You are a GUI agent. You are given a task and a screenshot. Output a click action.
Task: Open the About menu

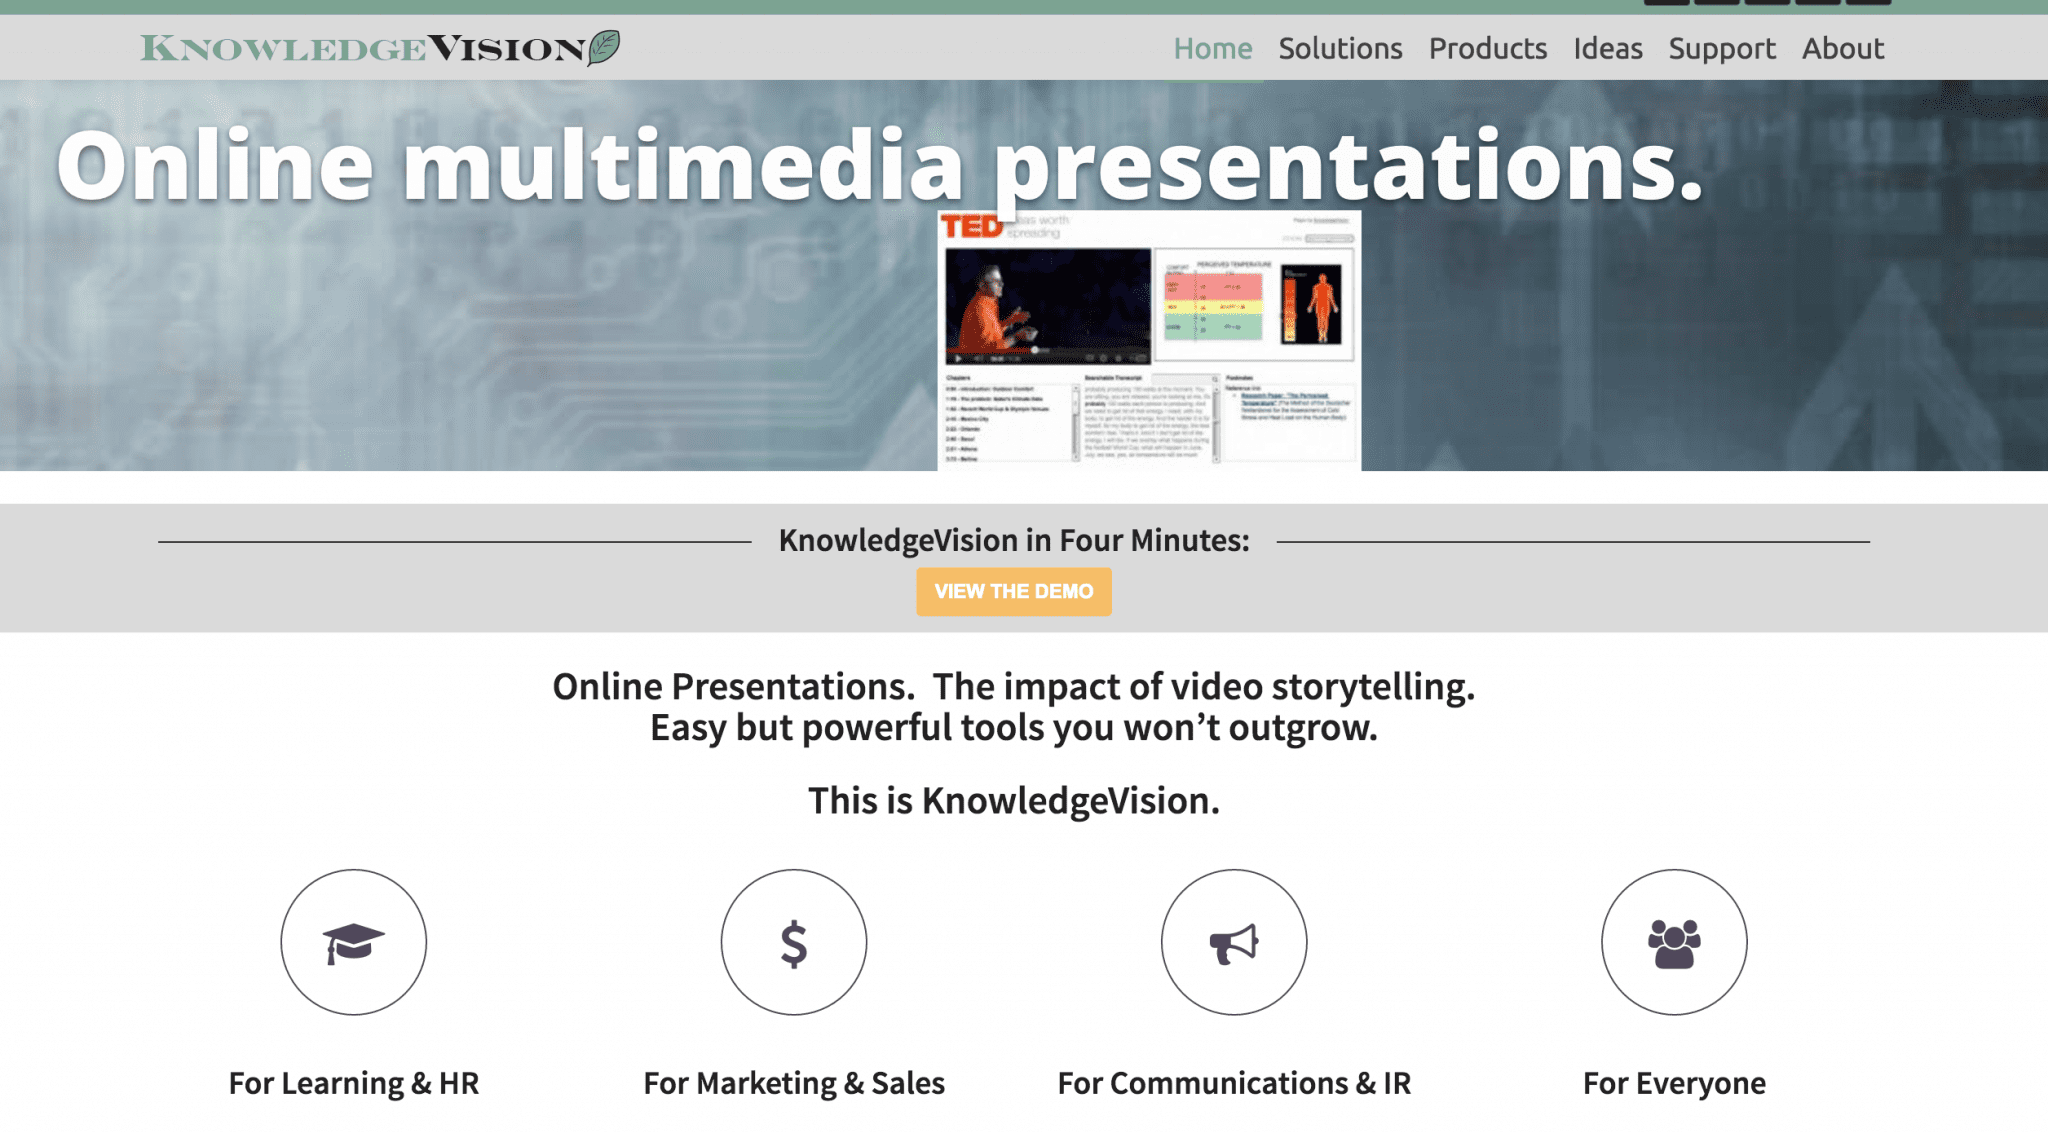(x=1842, y=48)
